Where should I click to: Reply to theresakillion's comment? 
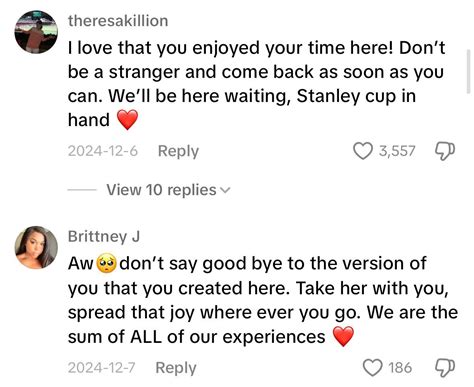(x=178, y=151)
